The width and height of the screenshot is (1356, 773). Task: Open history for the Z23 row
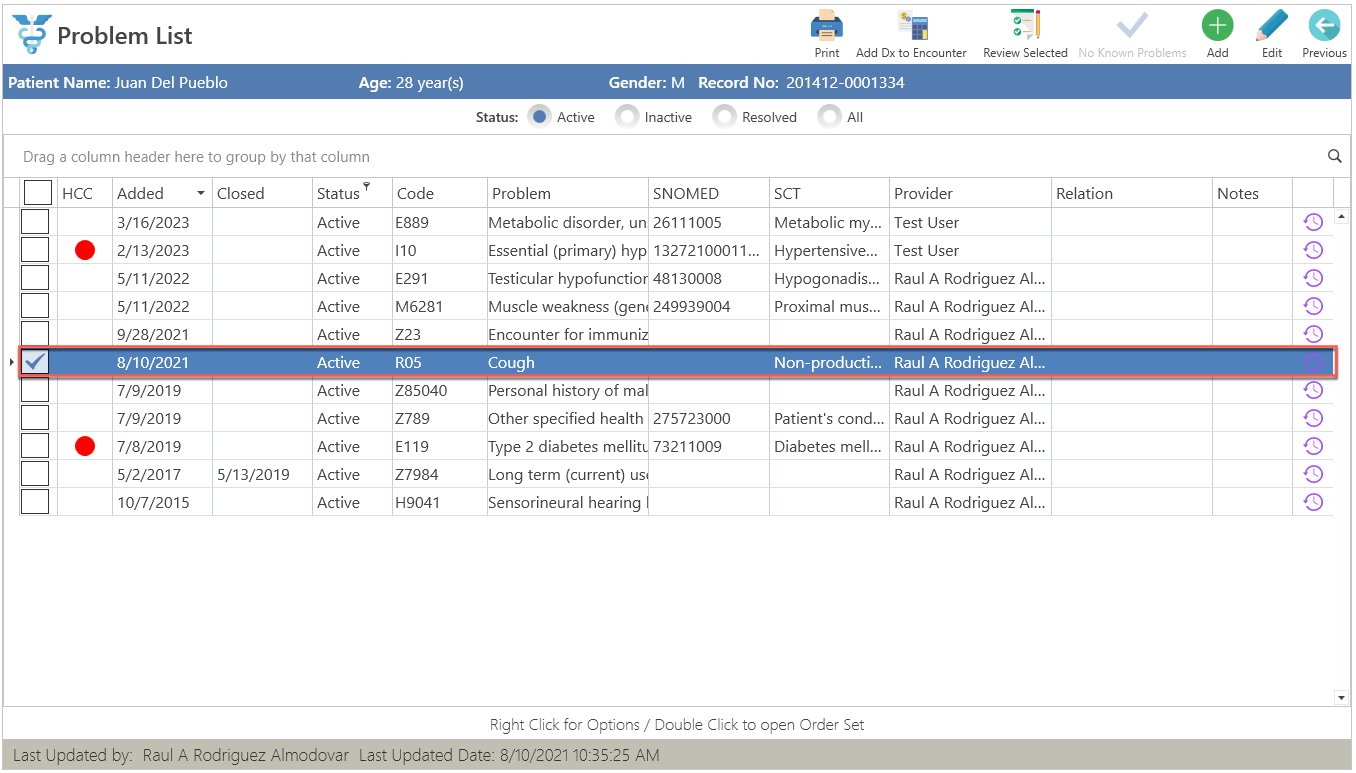[x=1313, y=334]
